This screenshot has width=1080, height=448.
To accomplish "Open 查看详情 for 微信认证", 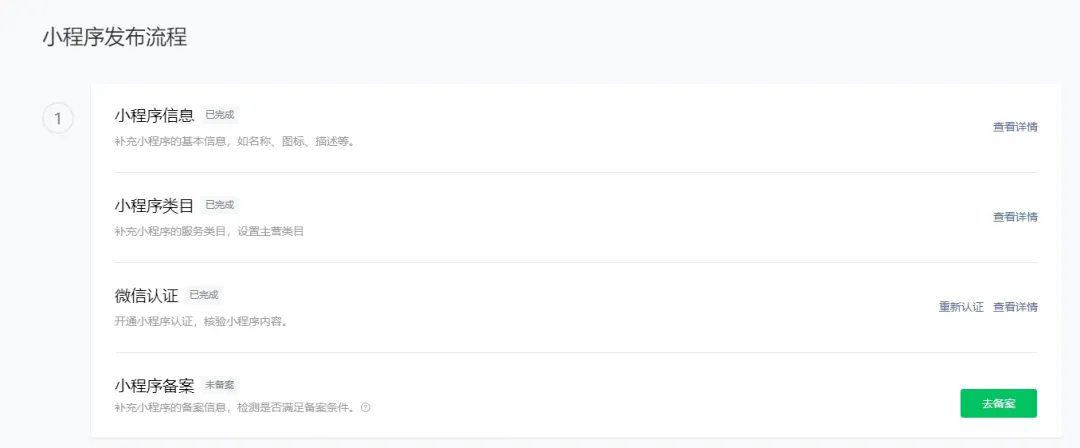I will coord(1014,307).
